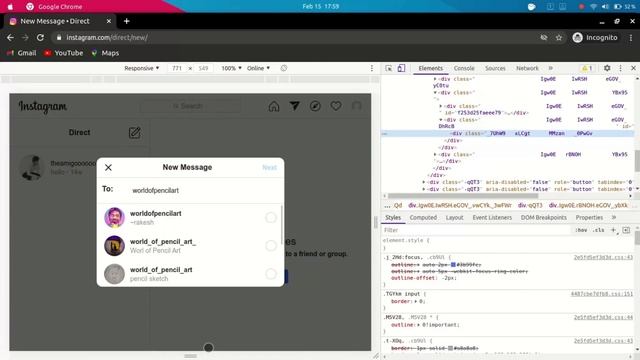Open the Maps bookmark
Screen dimensions: 640x360
pos(105,53)
